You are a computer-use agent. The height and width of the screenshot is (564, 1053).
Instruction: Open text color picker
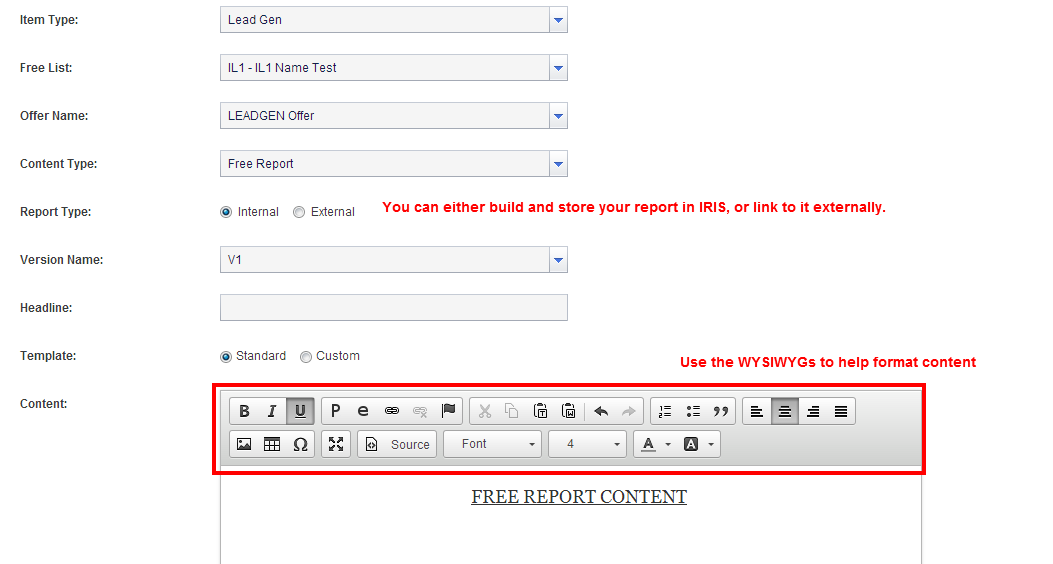pyautogui.click(x=655, y=444)
